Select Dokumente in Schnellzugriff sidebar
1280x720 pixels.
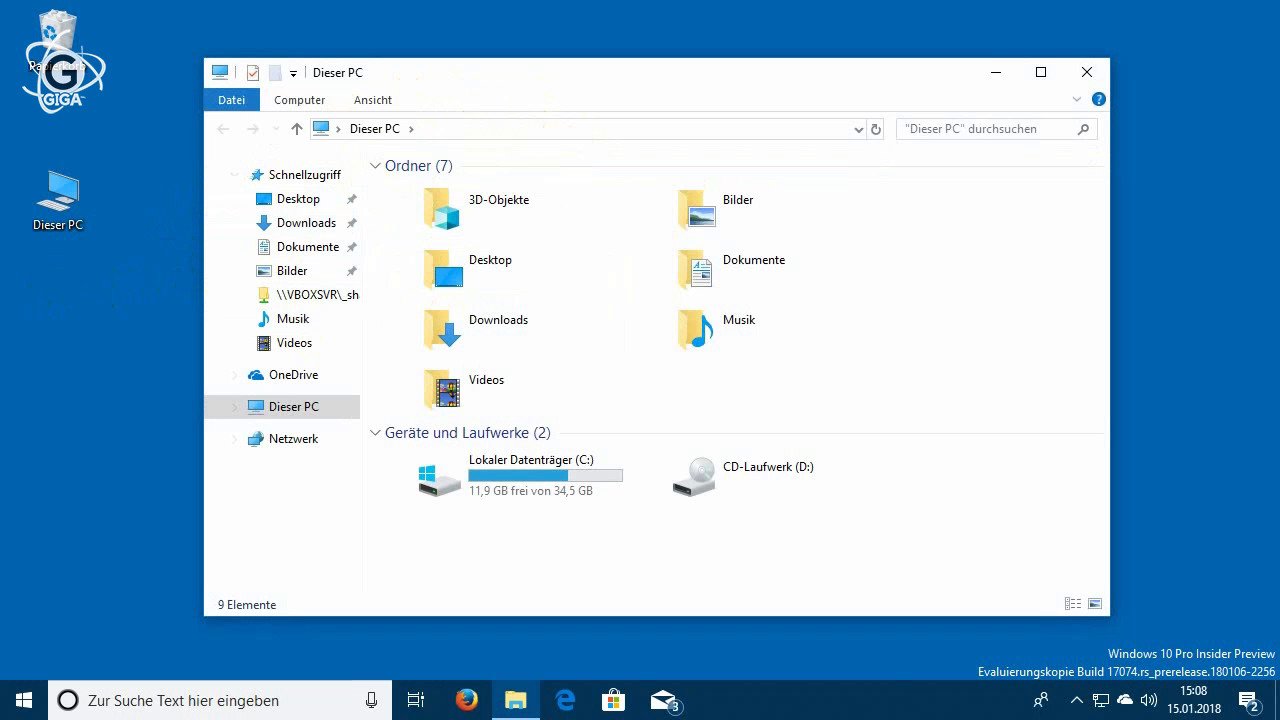pyautogui.click(x=308, y=247)
